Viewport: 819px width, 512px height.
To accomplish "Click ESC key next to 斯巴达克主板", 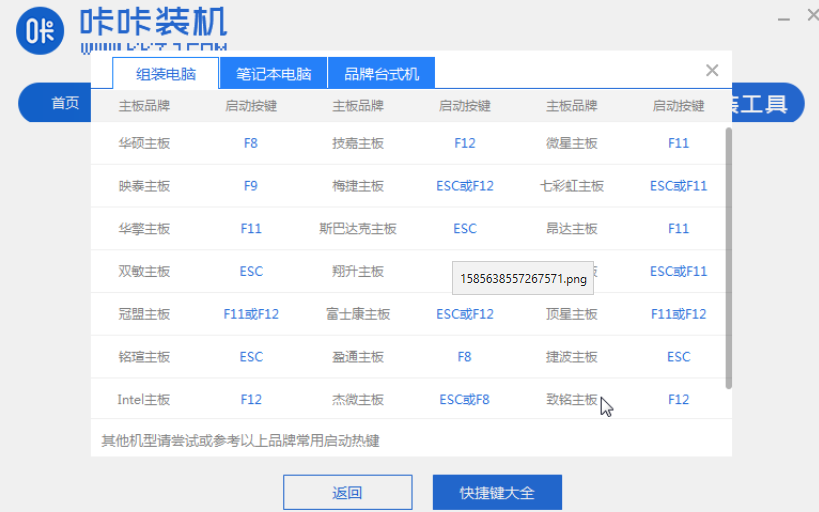I will click(x=465, y=229).
